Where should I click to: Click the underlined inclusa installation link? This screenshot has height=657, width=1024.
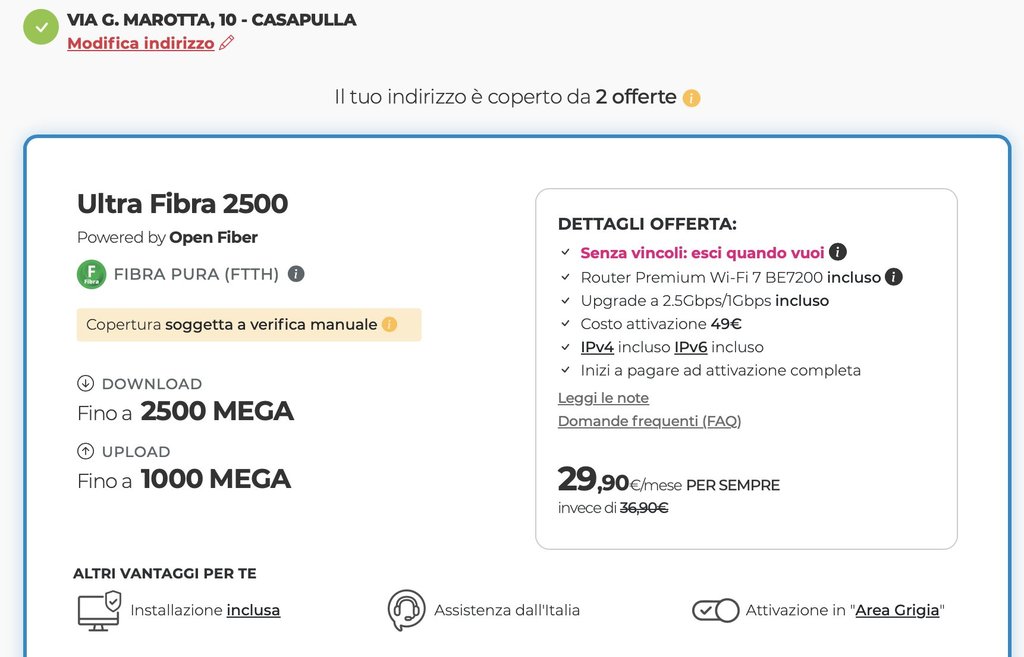pos(253,610)
